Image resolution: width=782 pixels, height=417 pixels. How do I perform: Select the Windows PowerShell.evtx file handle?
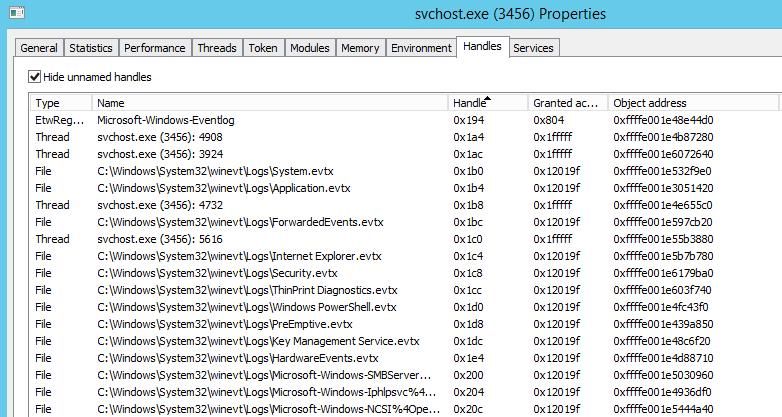click(x=405, y=307)
